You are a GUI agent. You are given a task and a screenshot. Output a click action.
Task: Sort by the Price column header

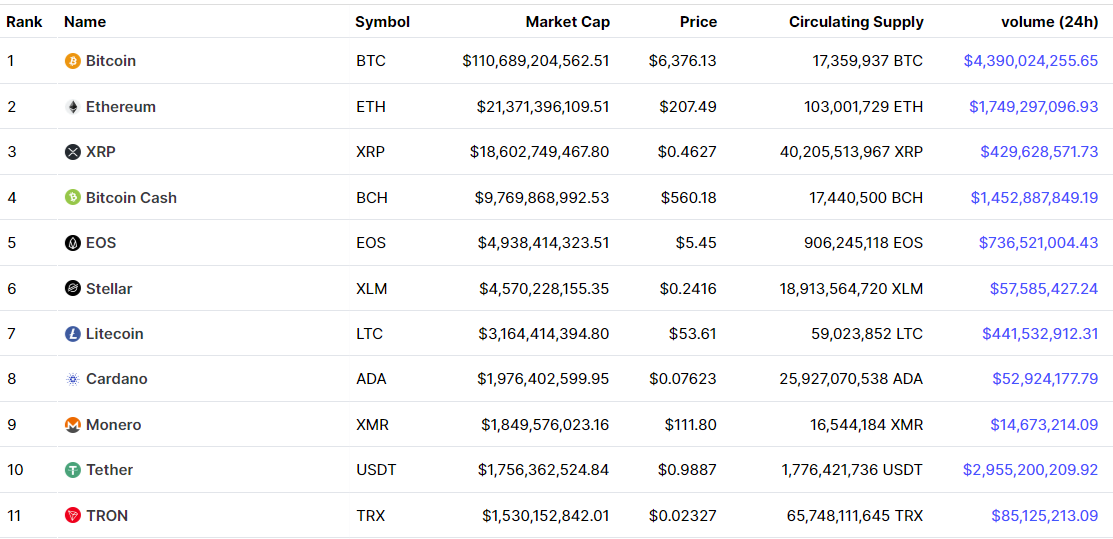(698, 22)
